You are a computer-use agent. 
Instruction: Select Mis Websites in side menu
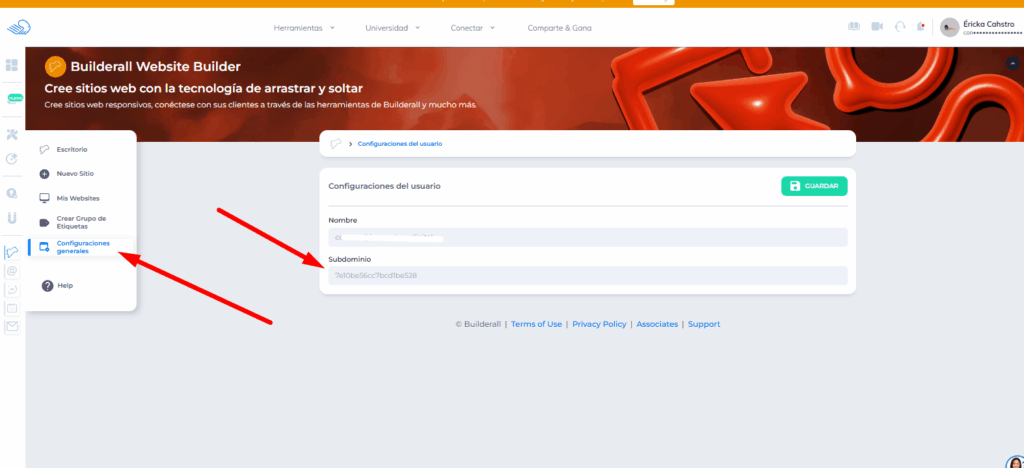pyautogui.click(x=77, y=198)
